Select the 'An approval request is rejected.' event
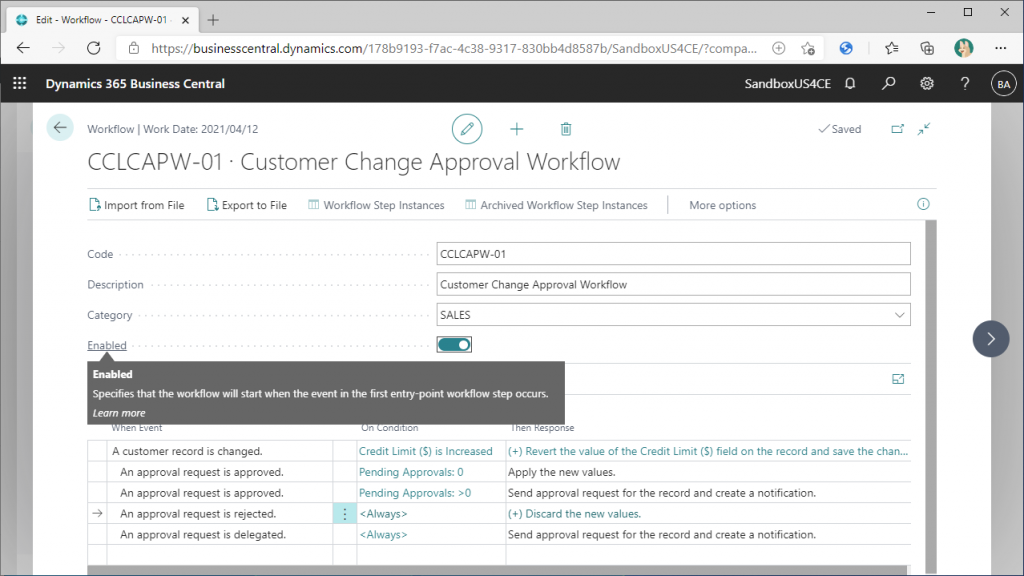The width and height of the screenshot is (1024, 576). (198, 514)
